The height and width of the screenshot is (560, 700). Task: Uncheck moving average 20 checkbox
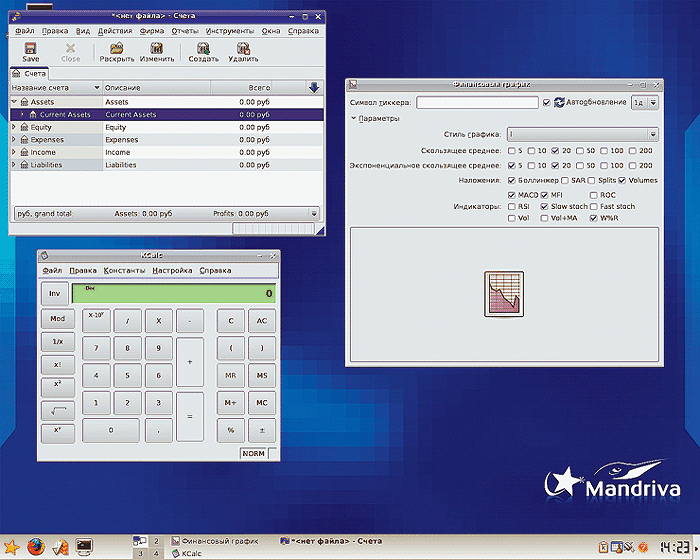(x=555, y=151)
